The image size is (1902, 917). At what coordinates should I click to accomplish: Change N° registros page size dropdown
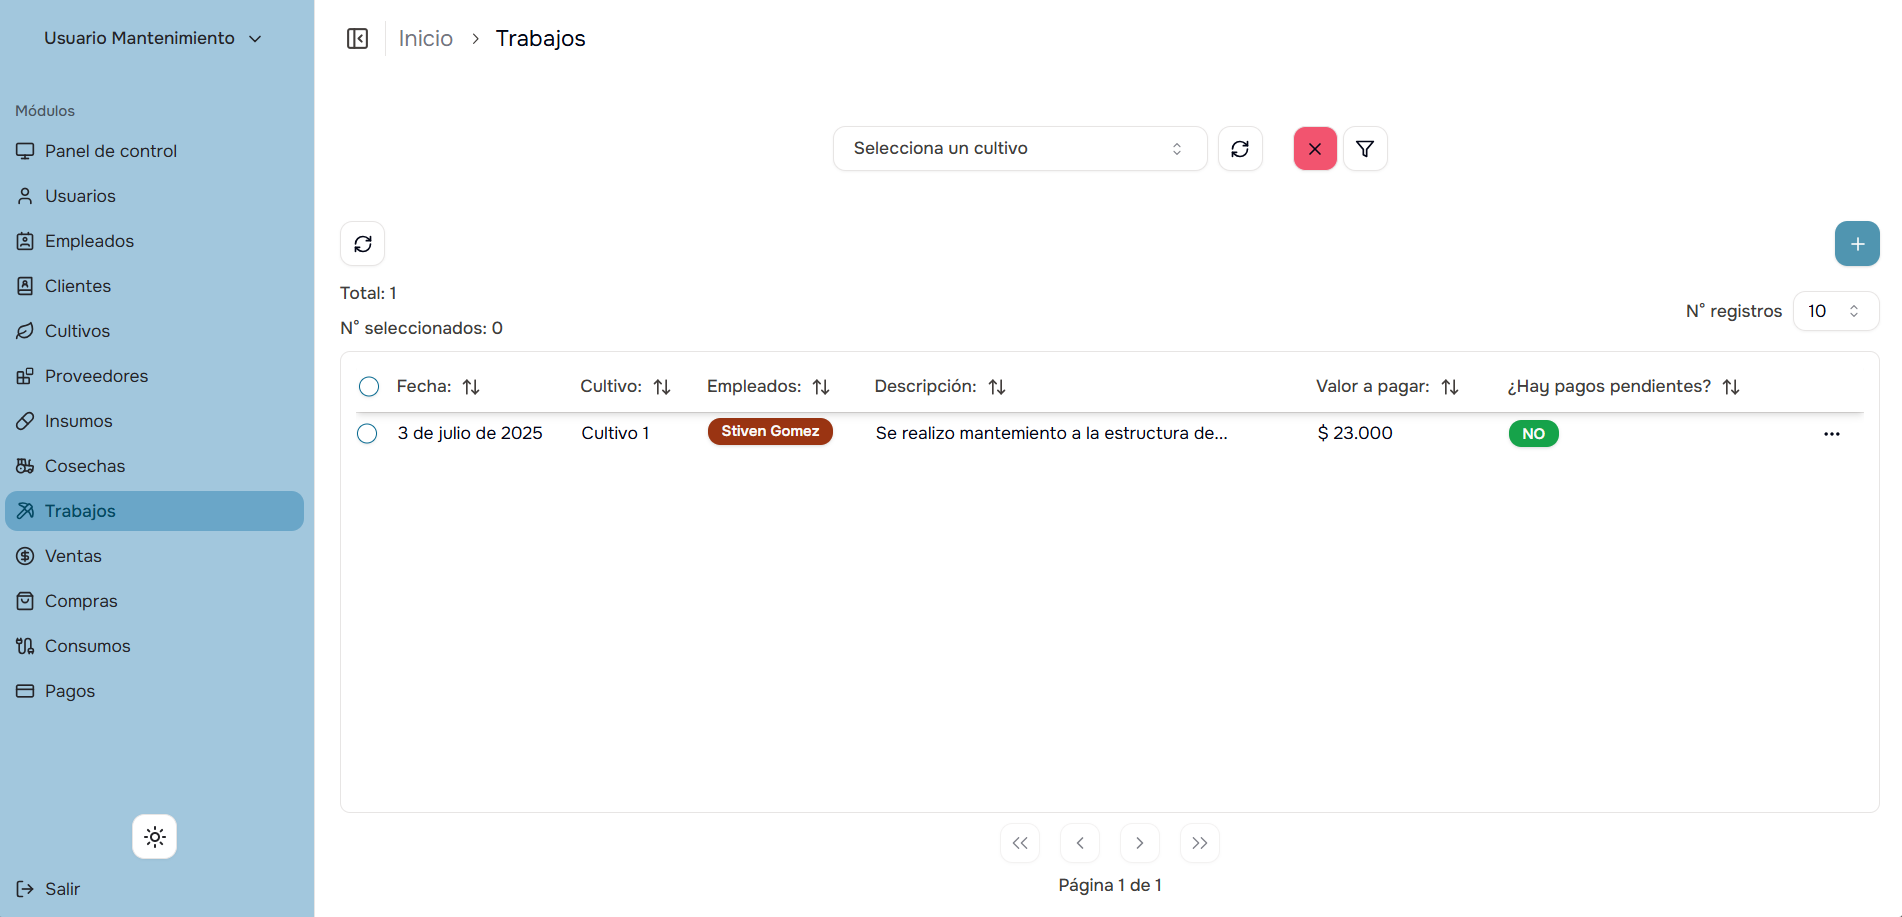coord(1835,311)
